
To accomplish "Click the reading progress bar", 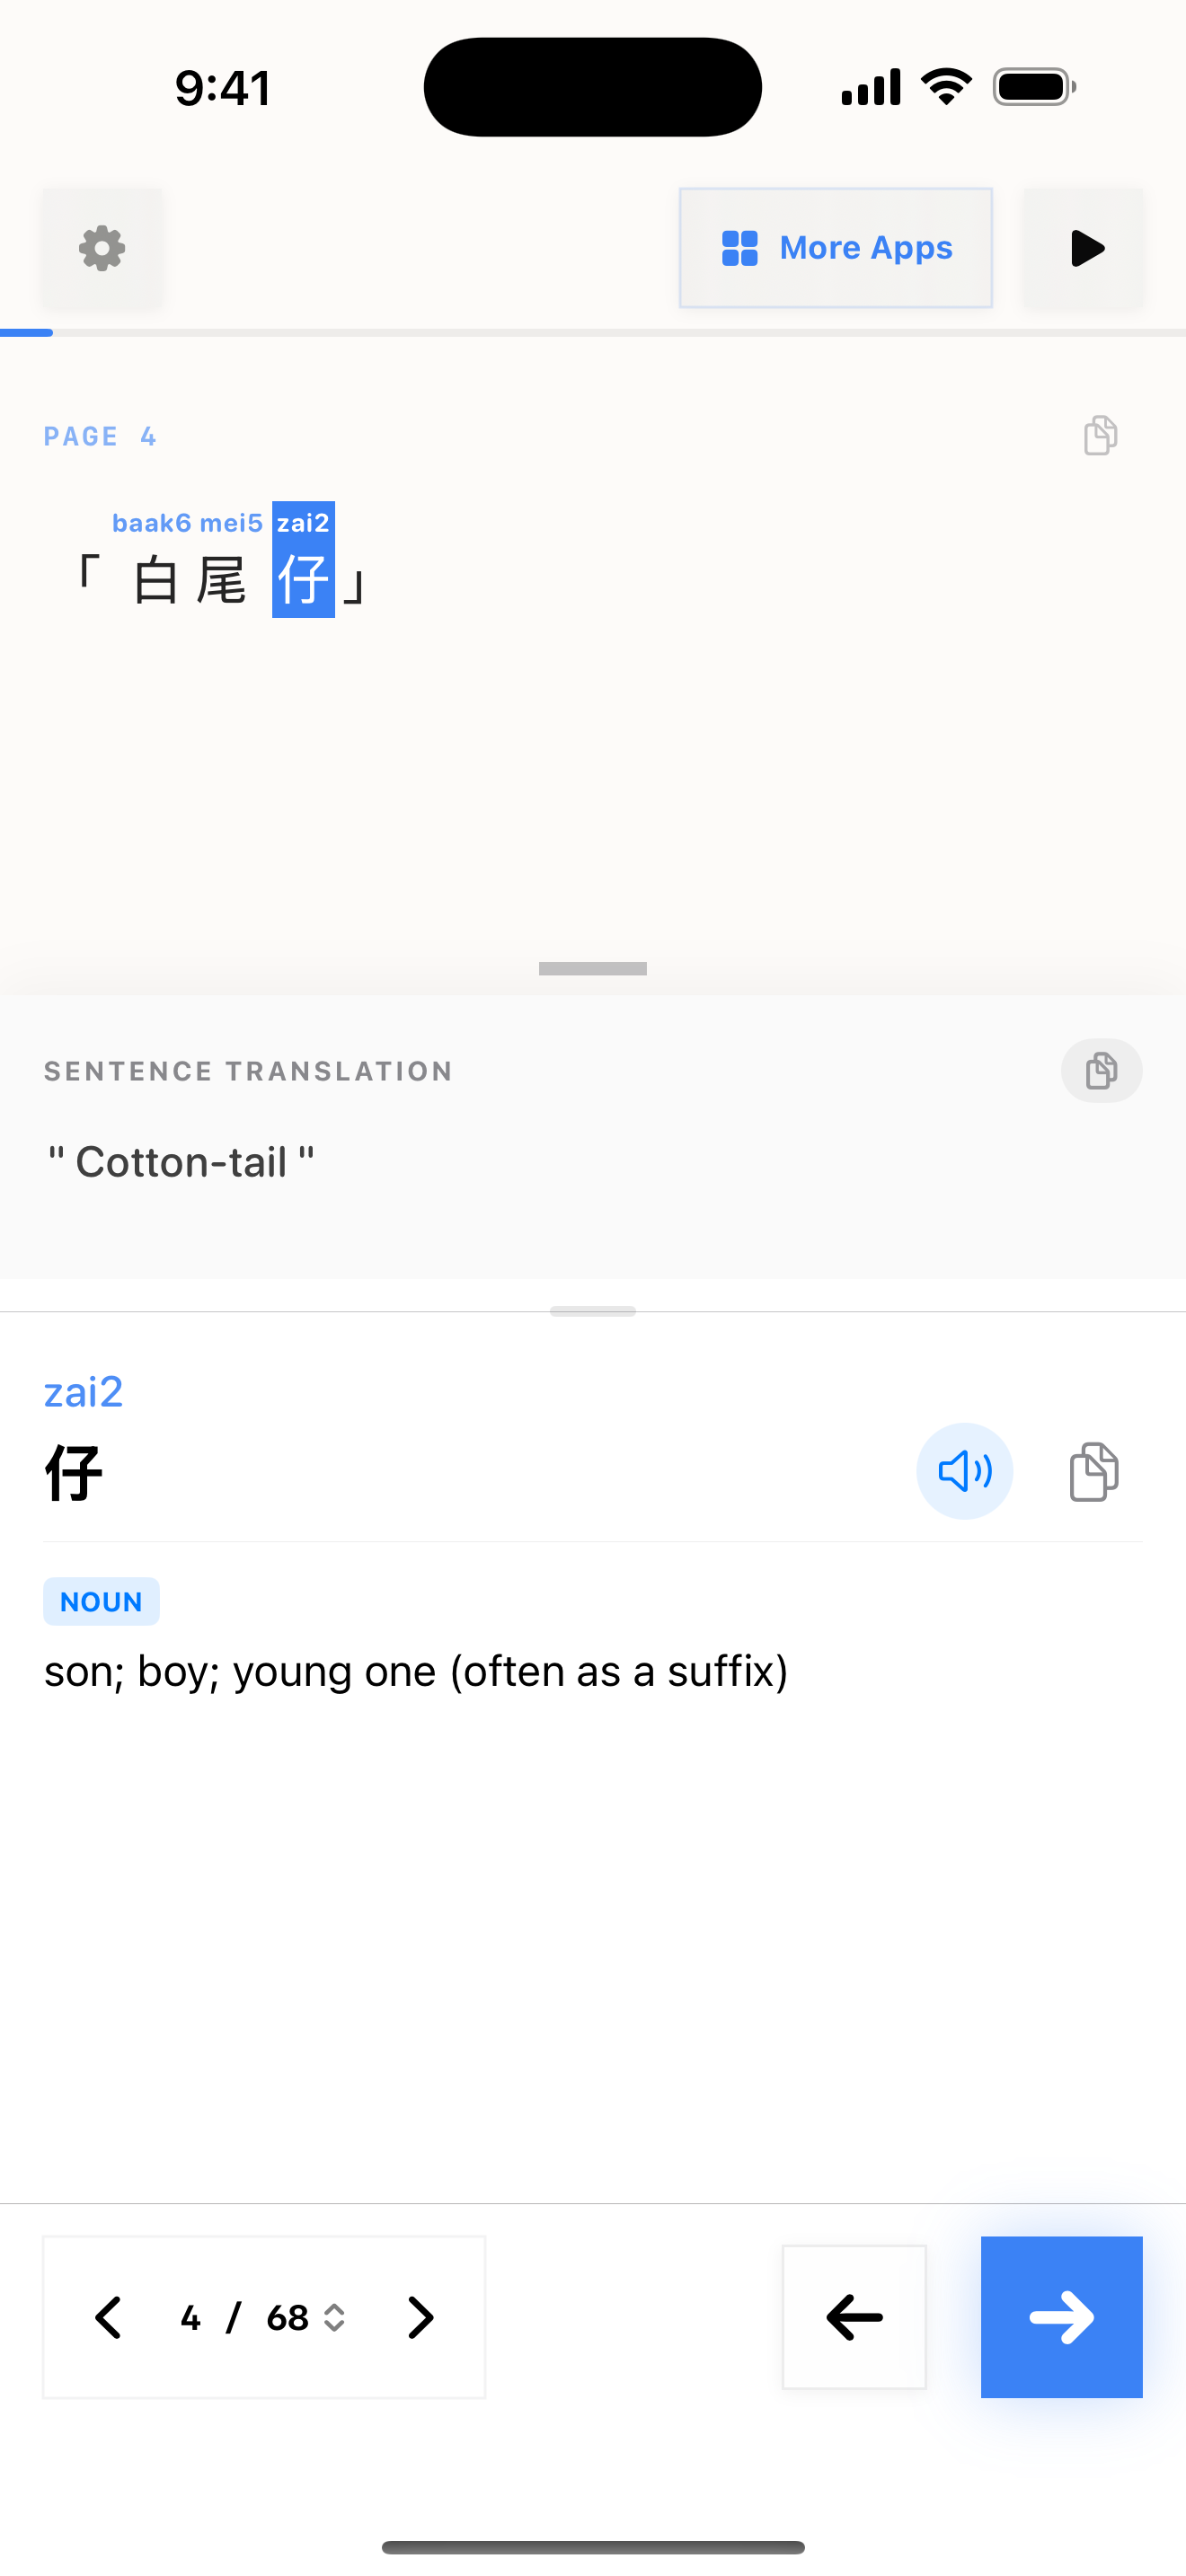I will click(x=593, y=332).
